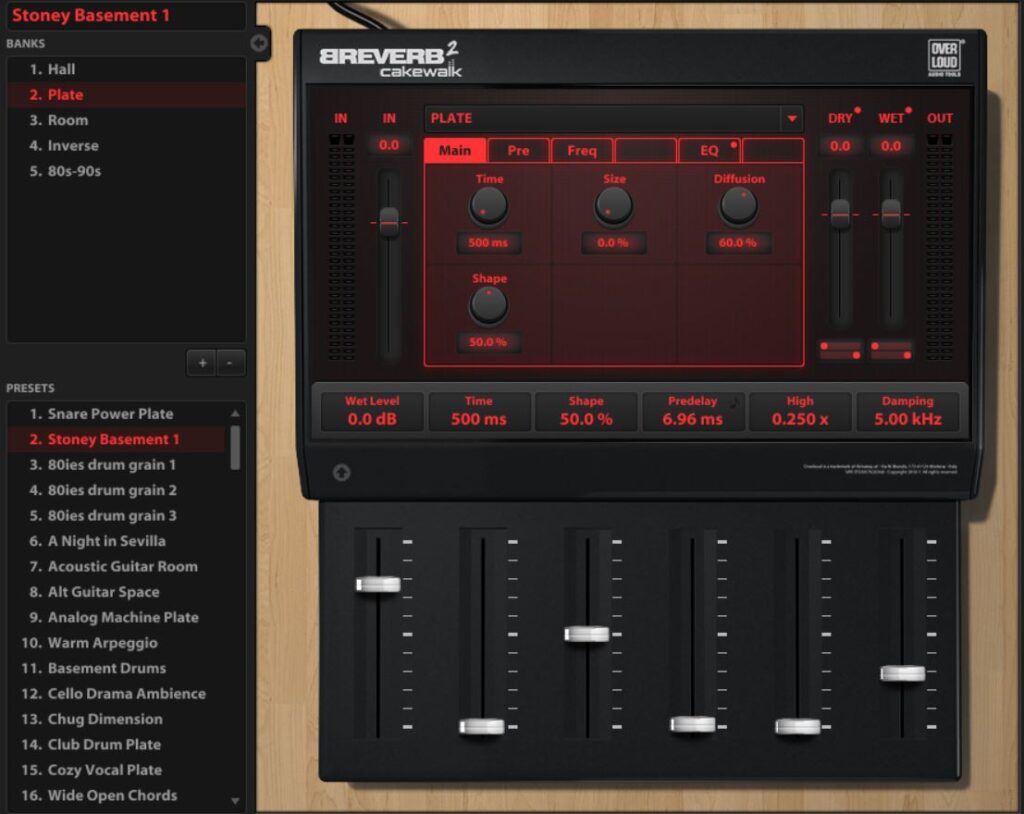Load the Cozy Vocal Plate preset
Image resolution: width=1024 pixels, height=814 pixels.
tap(118, 770)
